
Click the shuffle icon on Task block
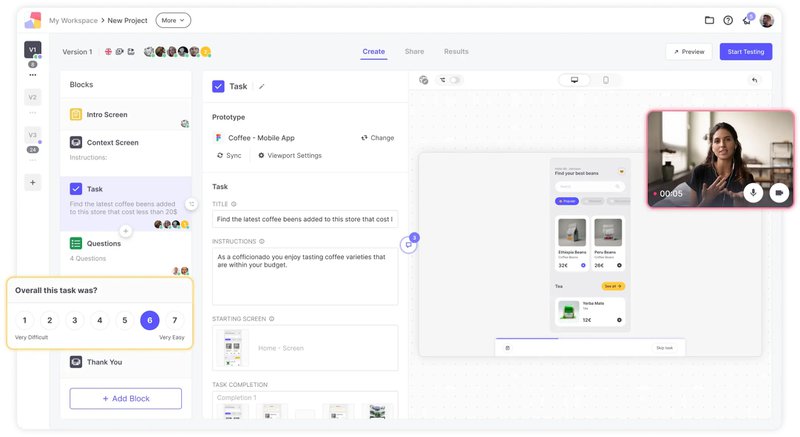[x=192, y=204]
